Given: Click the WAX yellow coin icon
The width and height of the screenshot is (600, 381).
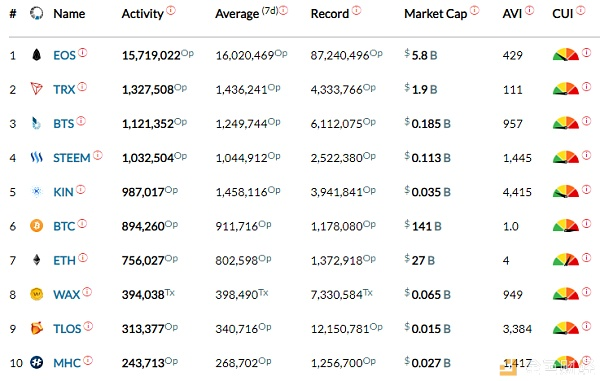Looking at the screenshot, I should 36,294.
